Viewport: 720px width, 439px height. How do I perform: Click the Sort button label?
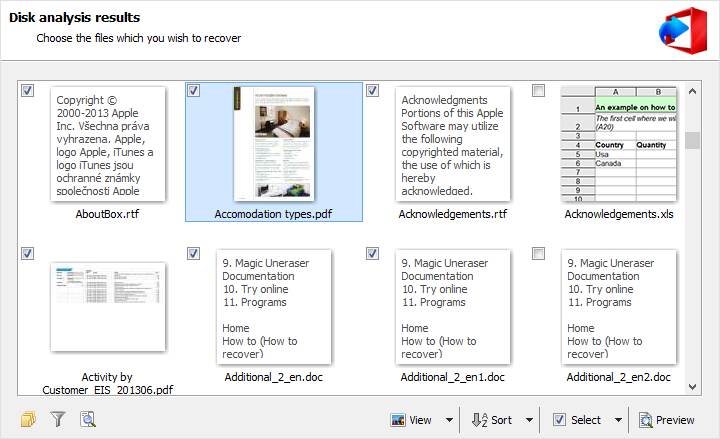(x=501, y=420)
